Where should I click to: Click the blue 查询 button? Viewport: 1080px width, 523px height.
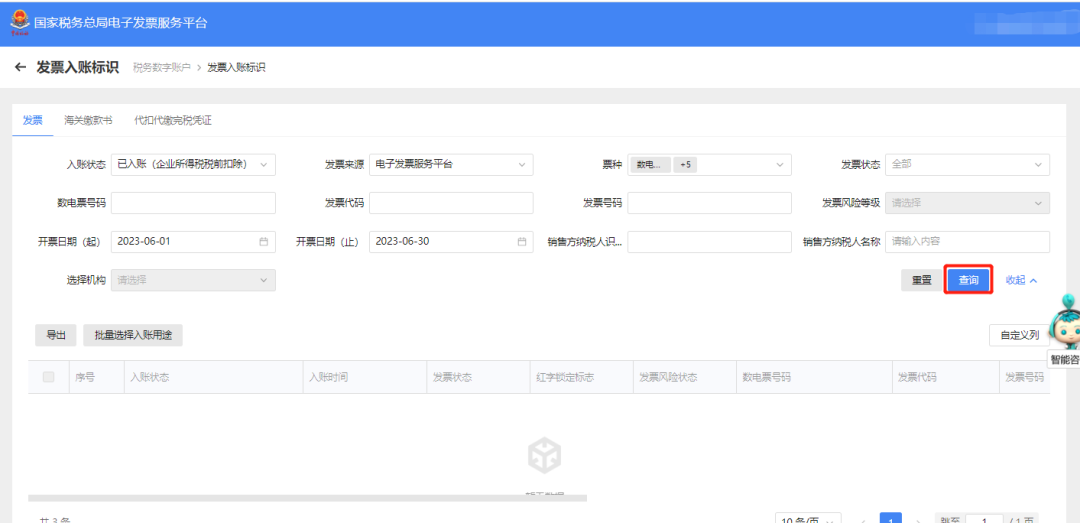968,280
